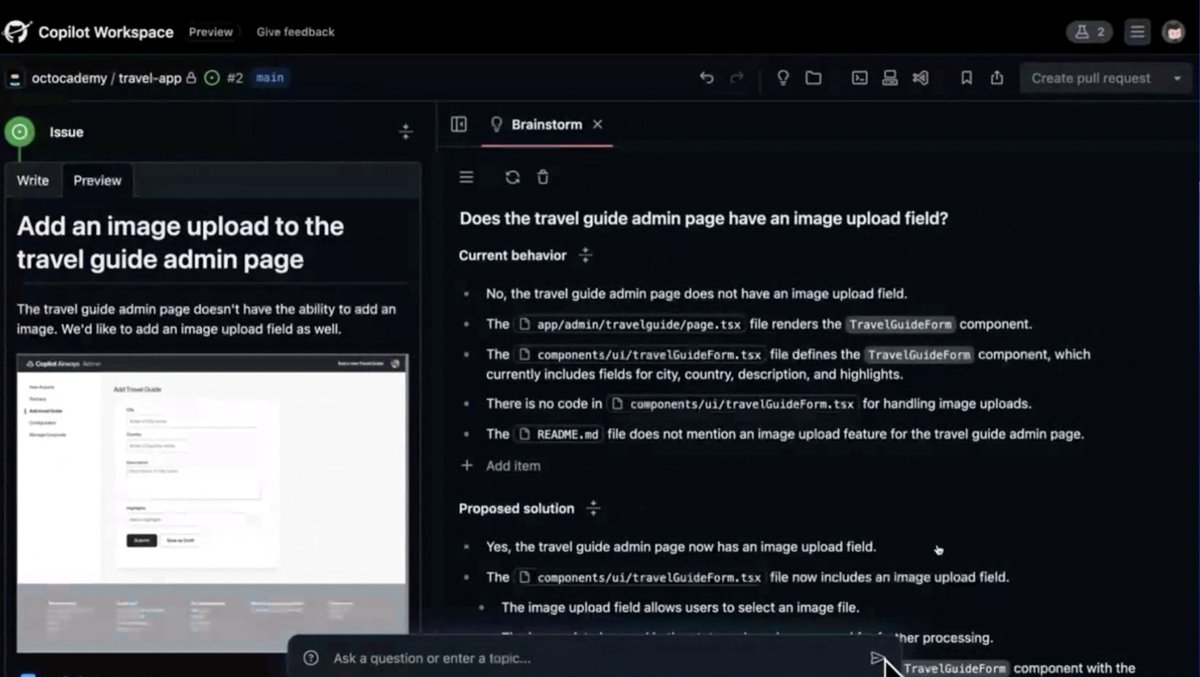Open the user avatar menu
This screenshot has width=1200, height=677.
[1173, 32]
